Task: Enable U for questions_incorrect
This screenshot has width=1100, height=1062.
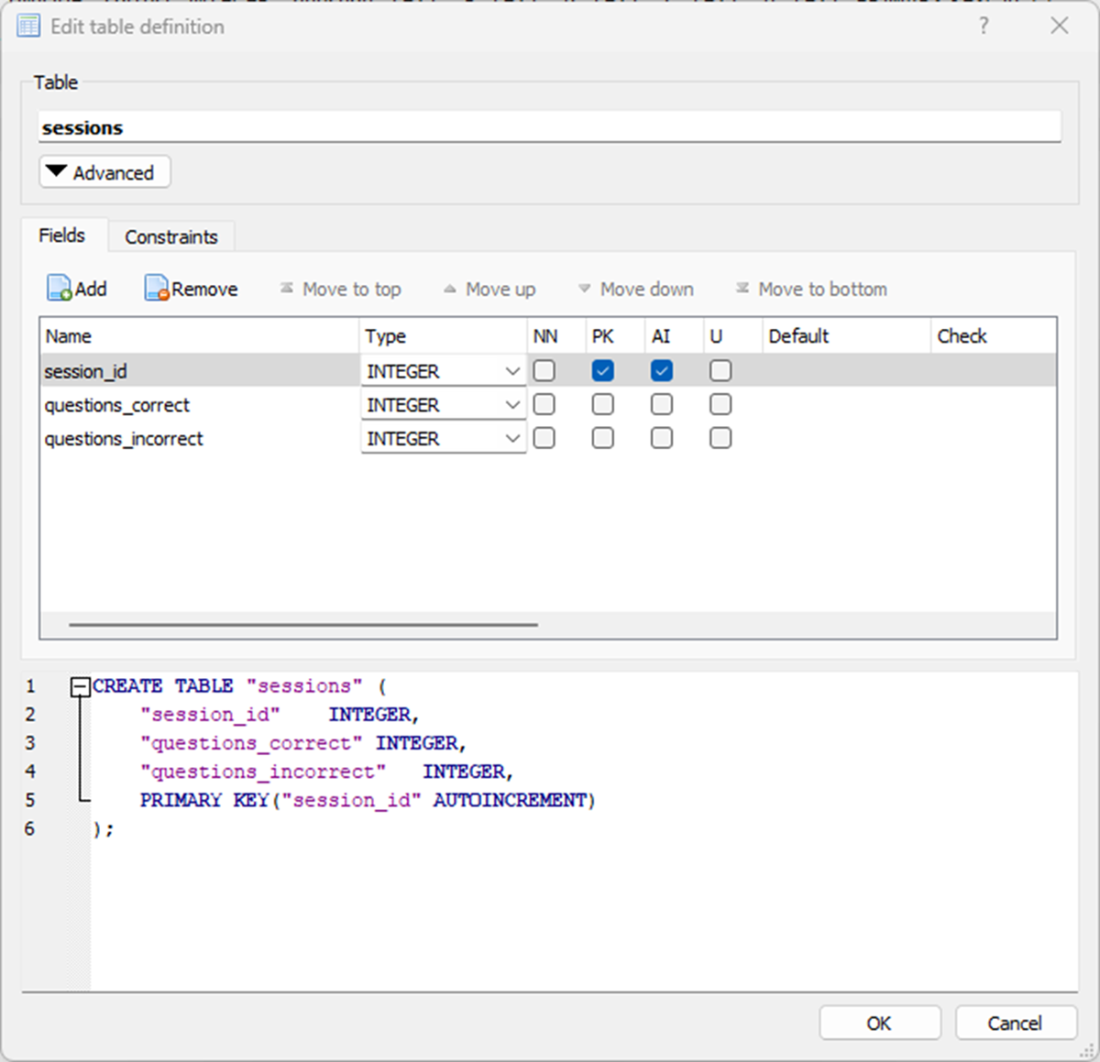Action: tap(720, 438)
